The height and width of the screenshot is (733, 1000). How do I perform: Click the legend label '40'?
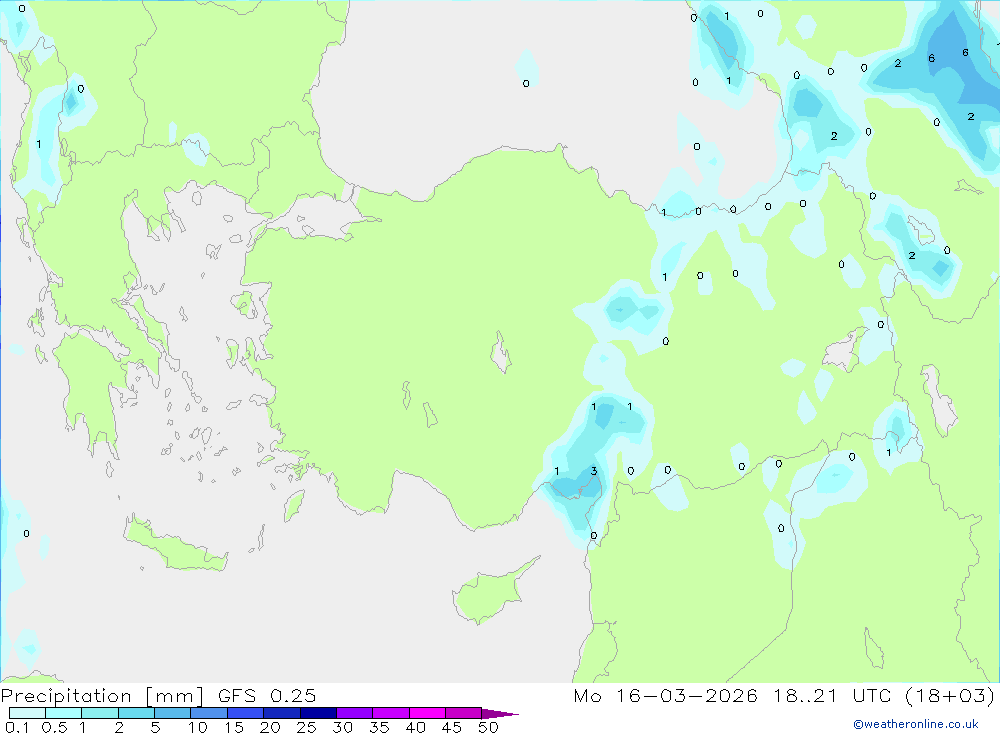[416, 727]
